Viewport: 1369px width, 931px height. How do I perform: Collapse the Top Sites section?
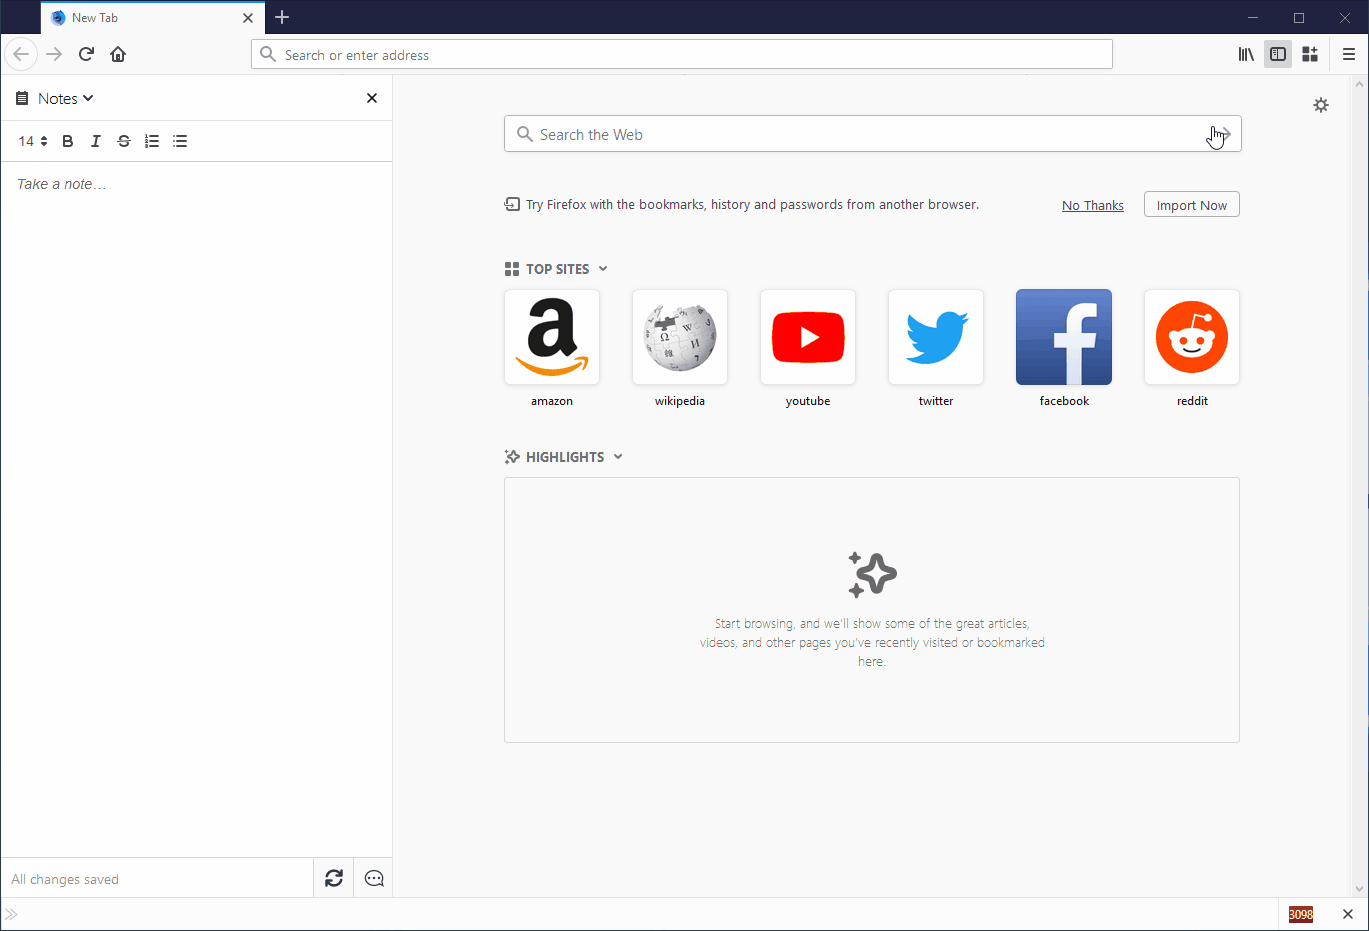click(x=602, y=268)
